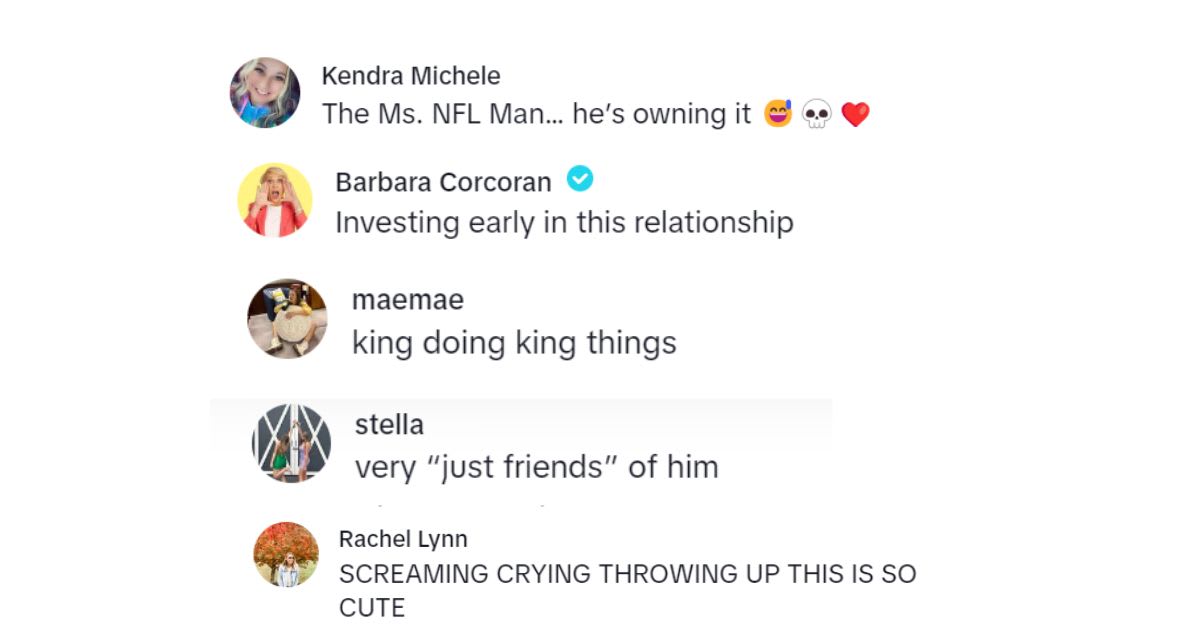1200x630 pixels.
Task: Open the Barbara Corcoran username link
Action: (x=443, y=182)
